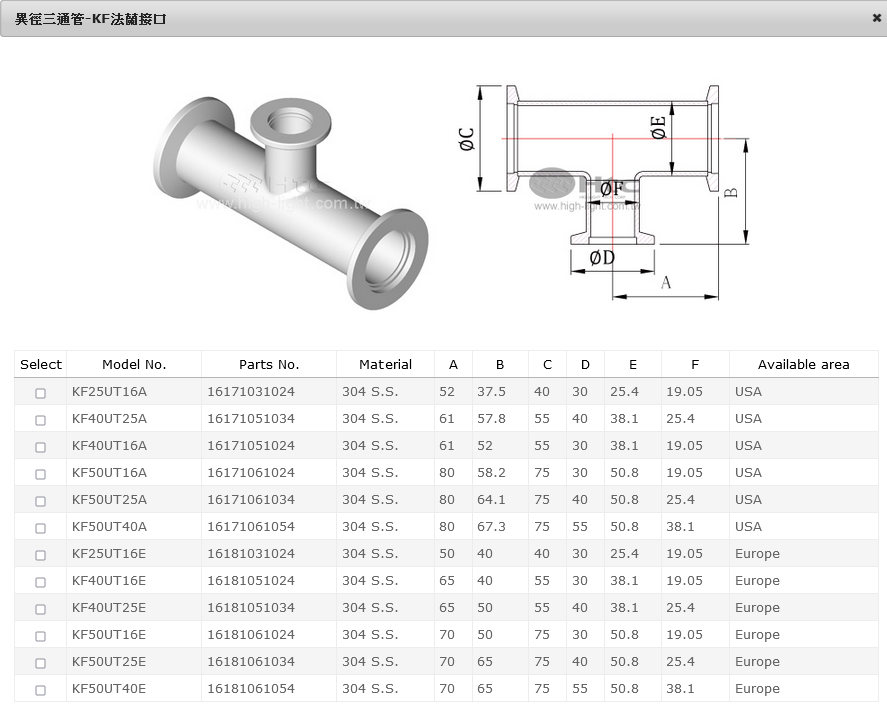Check the box beside KF50UT25E
The height and width of the screenshot is (708, 887).
click(x=41, y=663)
